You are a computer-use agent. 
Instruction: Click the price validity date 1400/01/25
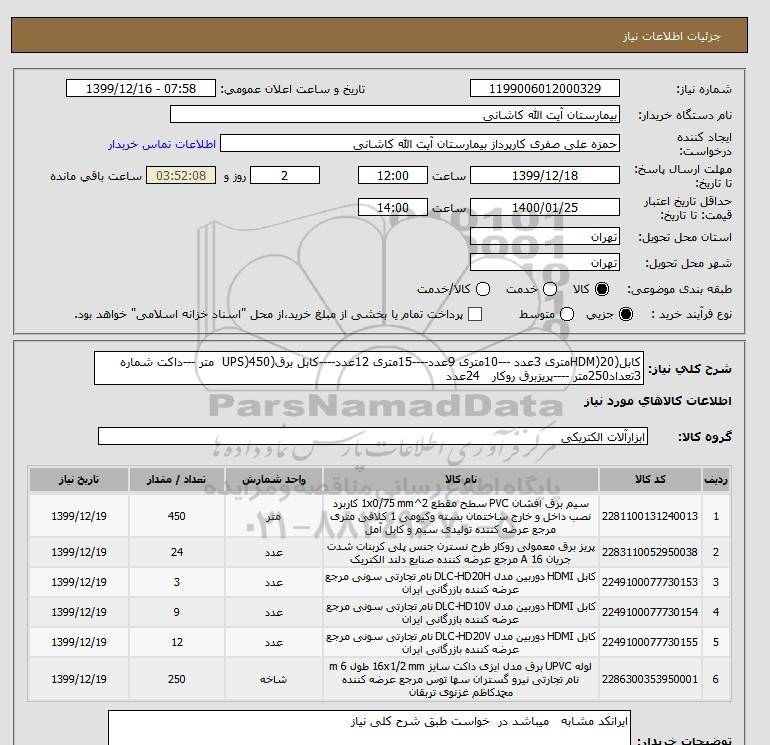pos(545,207)
